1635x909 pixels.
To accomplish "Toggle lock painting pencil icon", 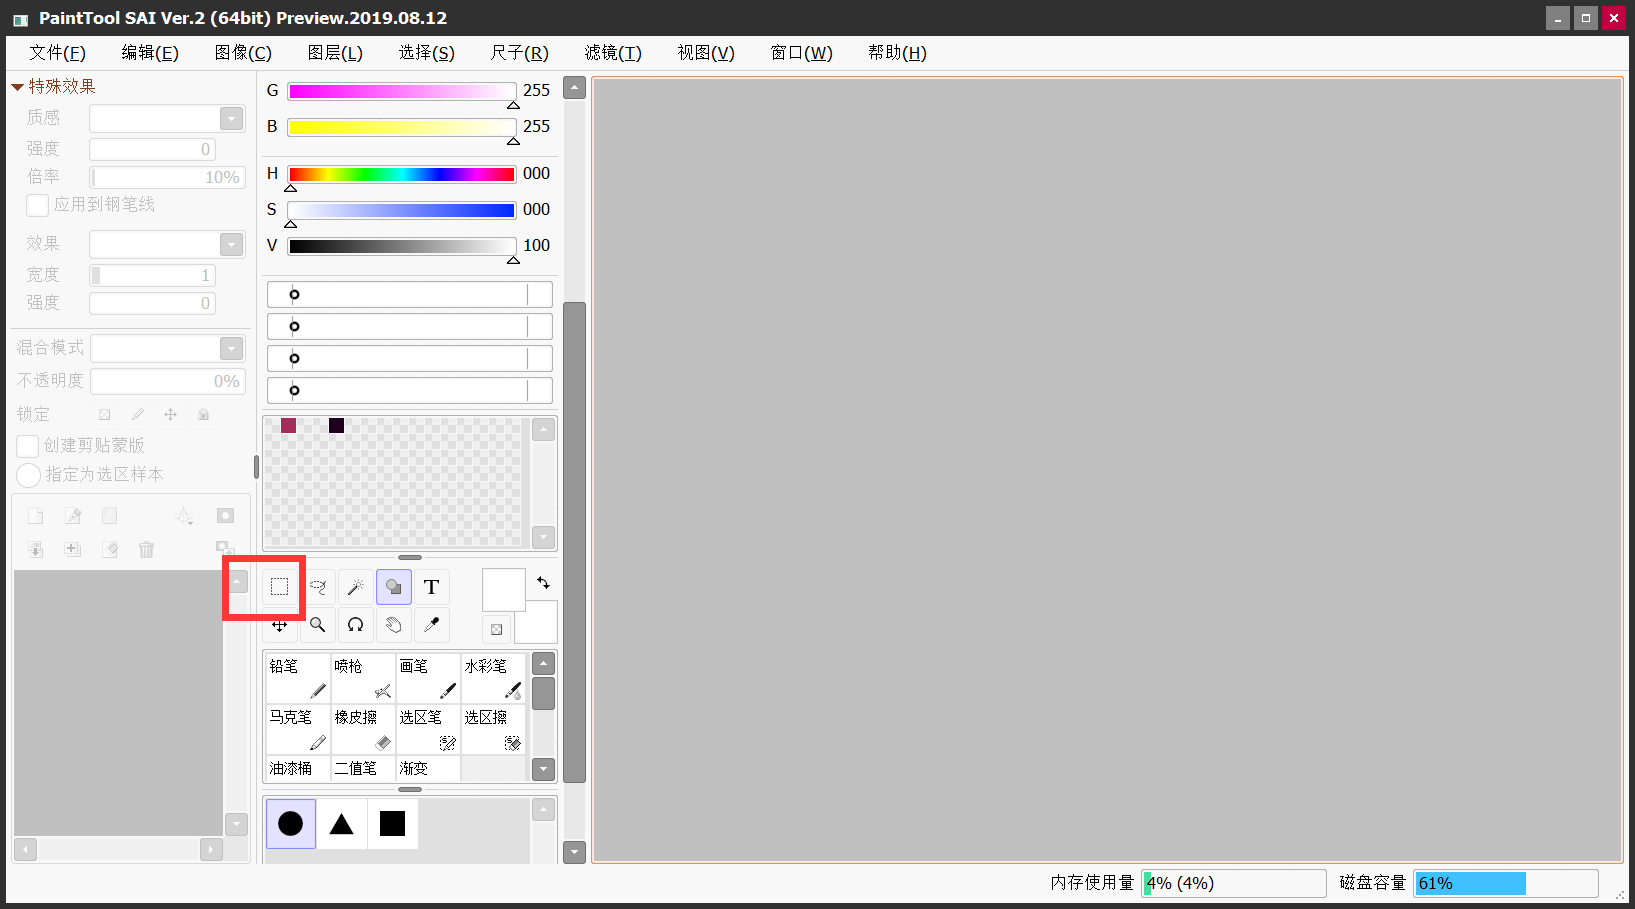I will [x=137, y=414].
